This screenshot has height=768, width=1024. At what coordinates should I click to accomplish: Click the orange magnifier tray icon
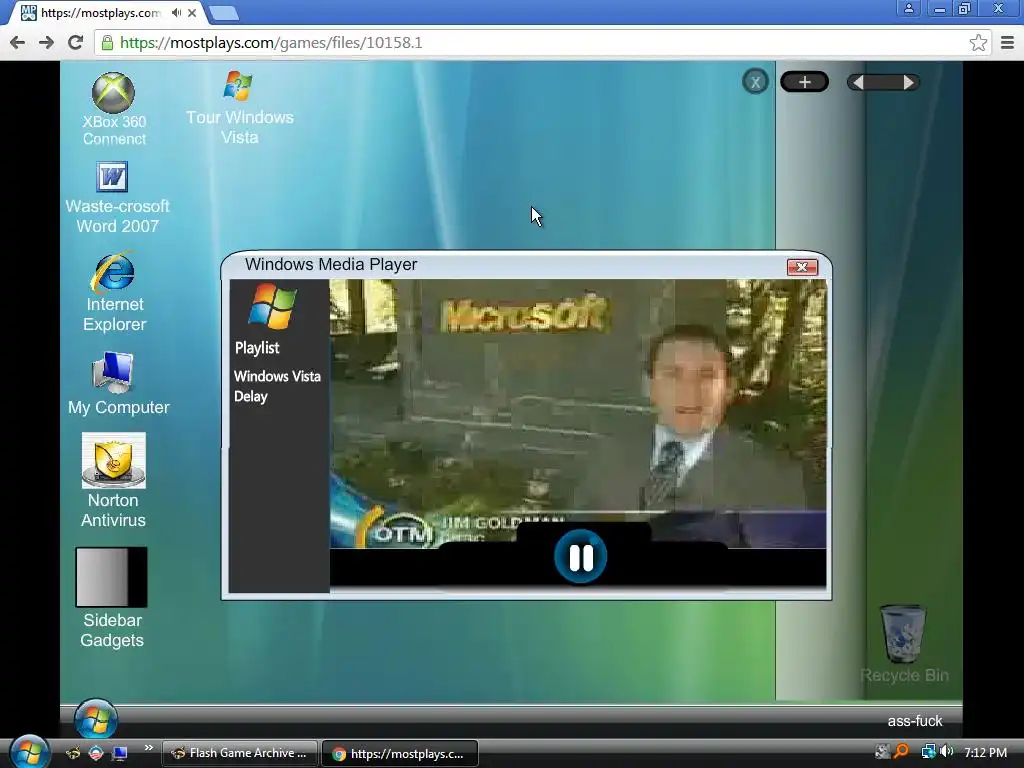click(x=902, y=752)
